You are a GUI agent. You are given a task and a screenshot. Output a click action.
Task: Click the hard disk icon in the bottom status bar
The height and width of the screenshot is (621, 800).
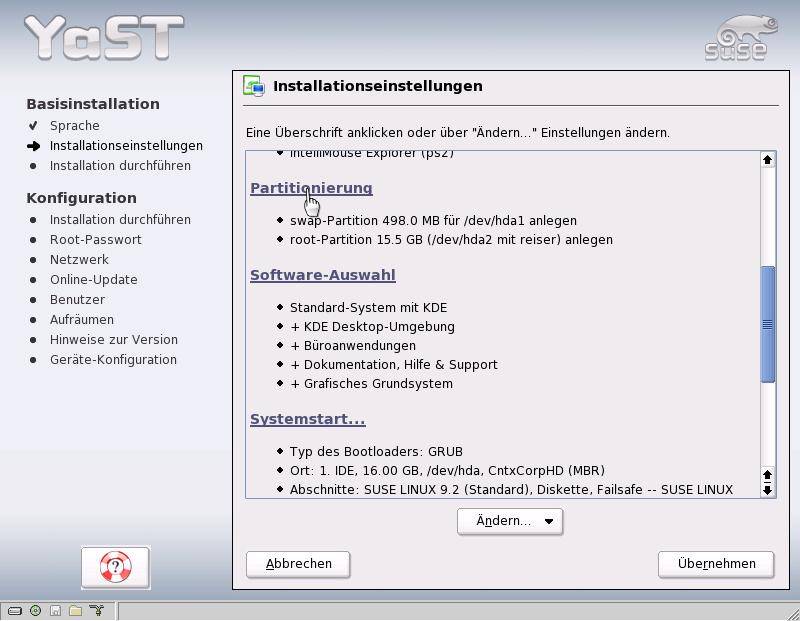15,610
